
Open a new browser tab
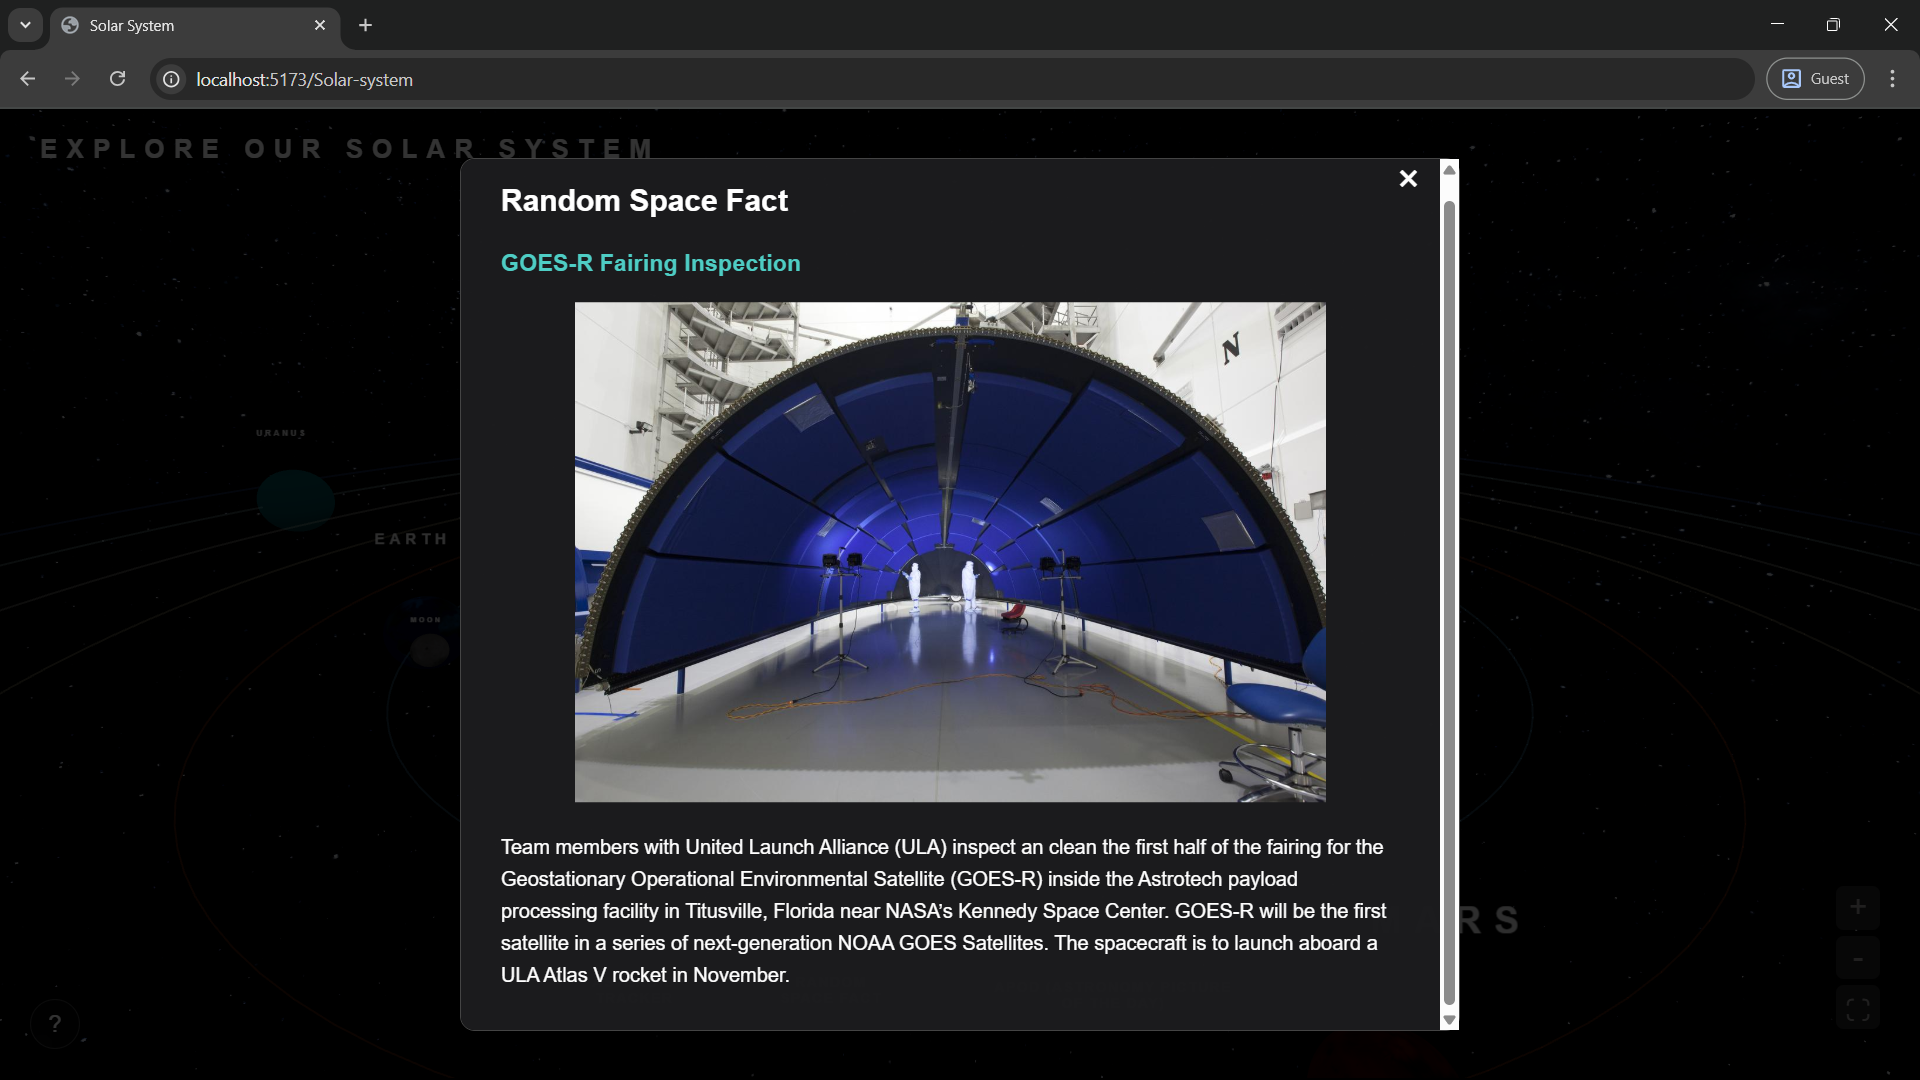[365, 25]
